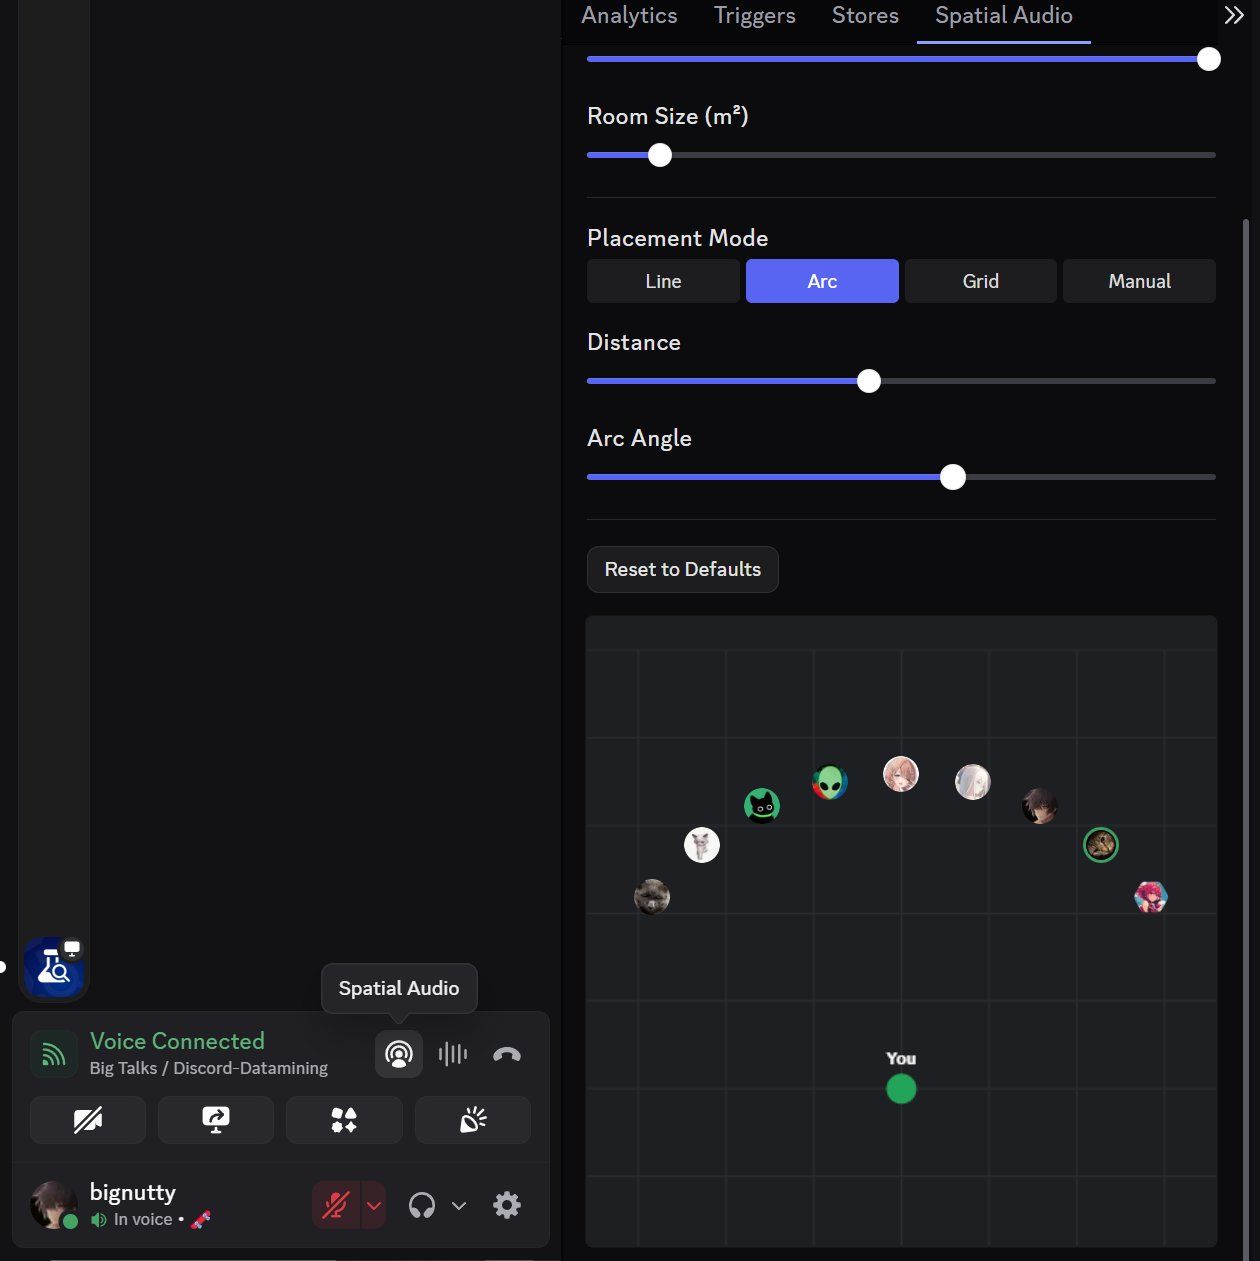Click the In voice status text
This screenshot has width=1260, height=1261.
(143, 1220)
